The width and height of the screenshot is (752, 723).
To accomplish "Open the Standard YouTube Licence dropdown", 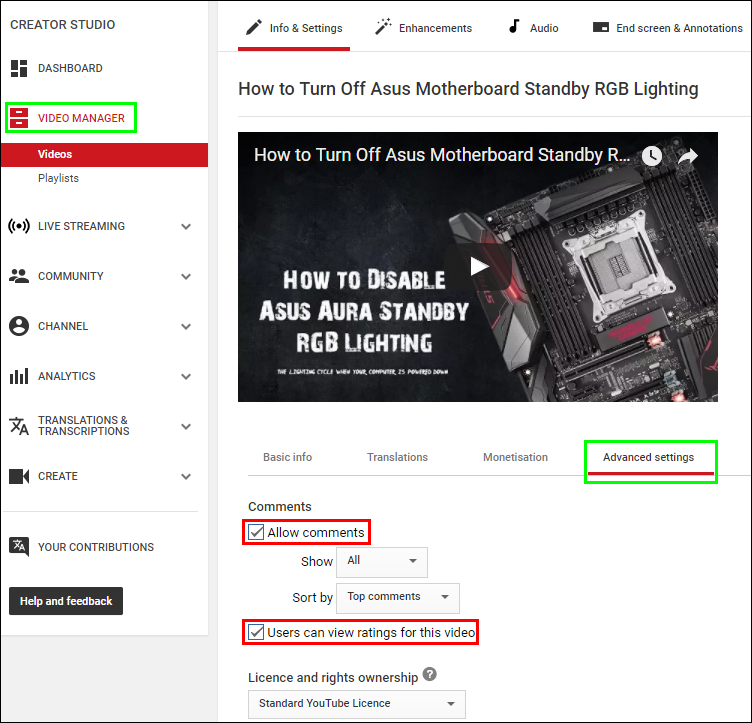I will coord(356,704).
